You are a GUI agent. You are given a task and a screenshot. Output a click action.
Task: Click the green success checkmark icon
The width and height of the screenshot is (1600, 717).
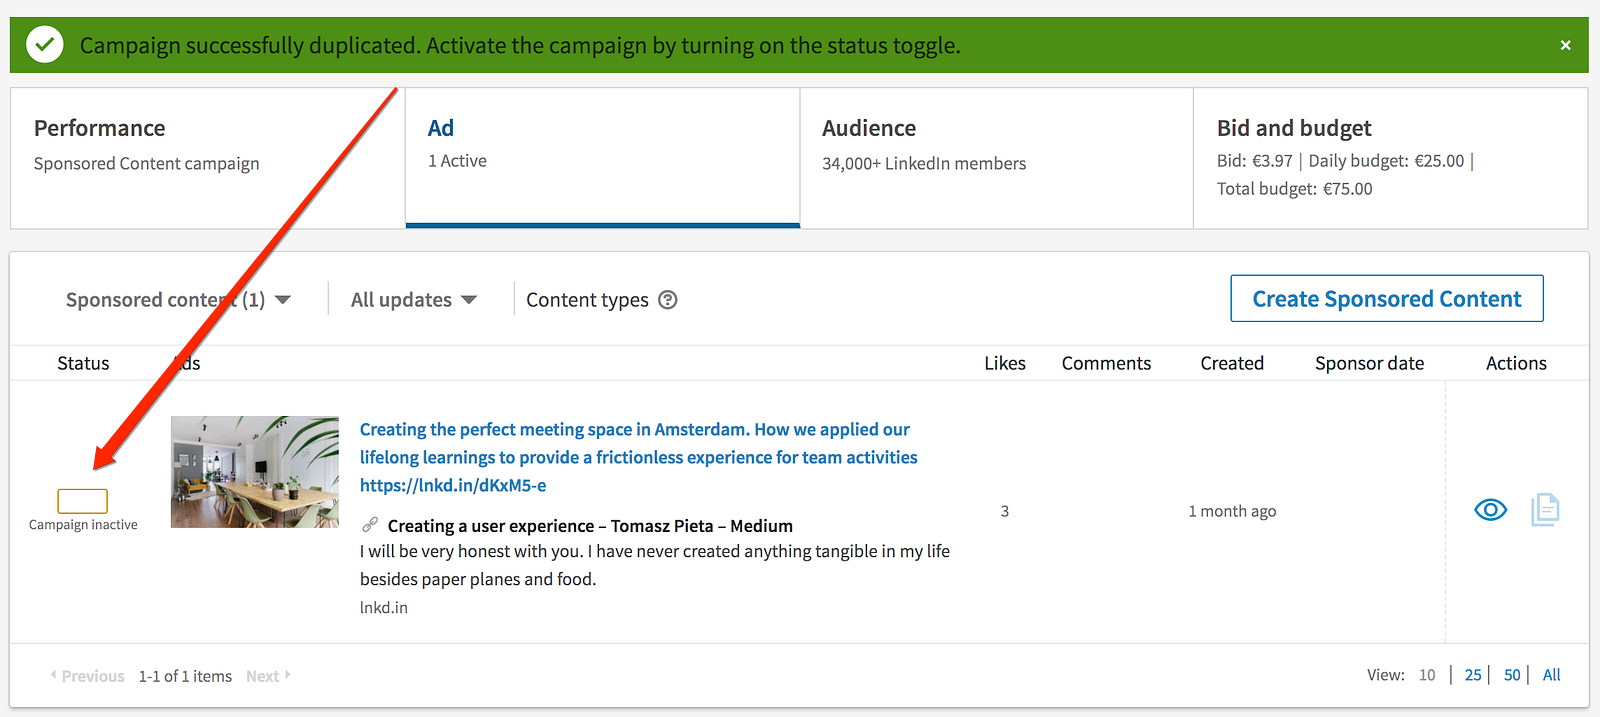click(x=45, y=45)
